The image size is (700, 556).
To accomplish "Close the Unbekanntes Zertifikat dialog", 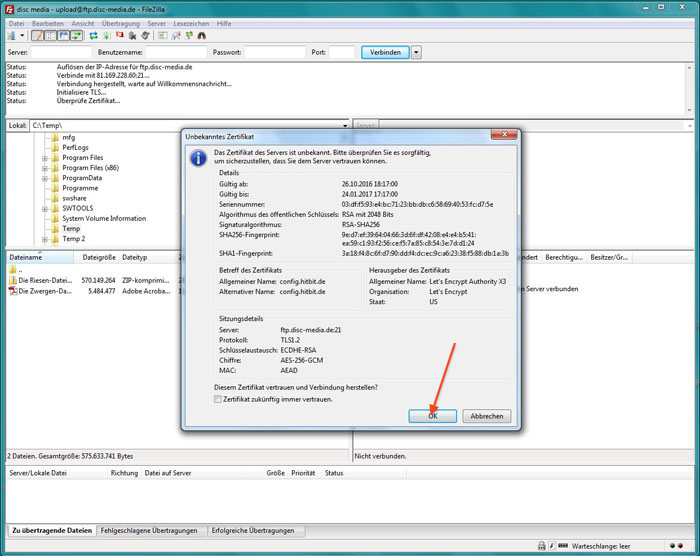I will [x=504, y=134].
